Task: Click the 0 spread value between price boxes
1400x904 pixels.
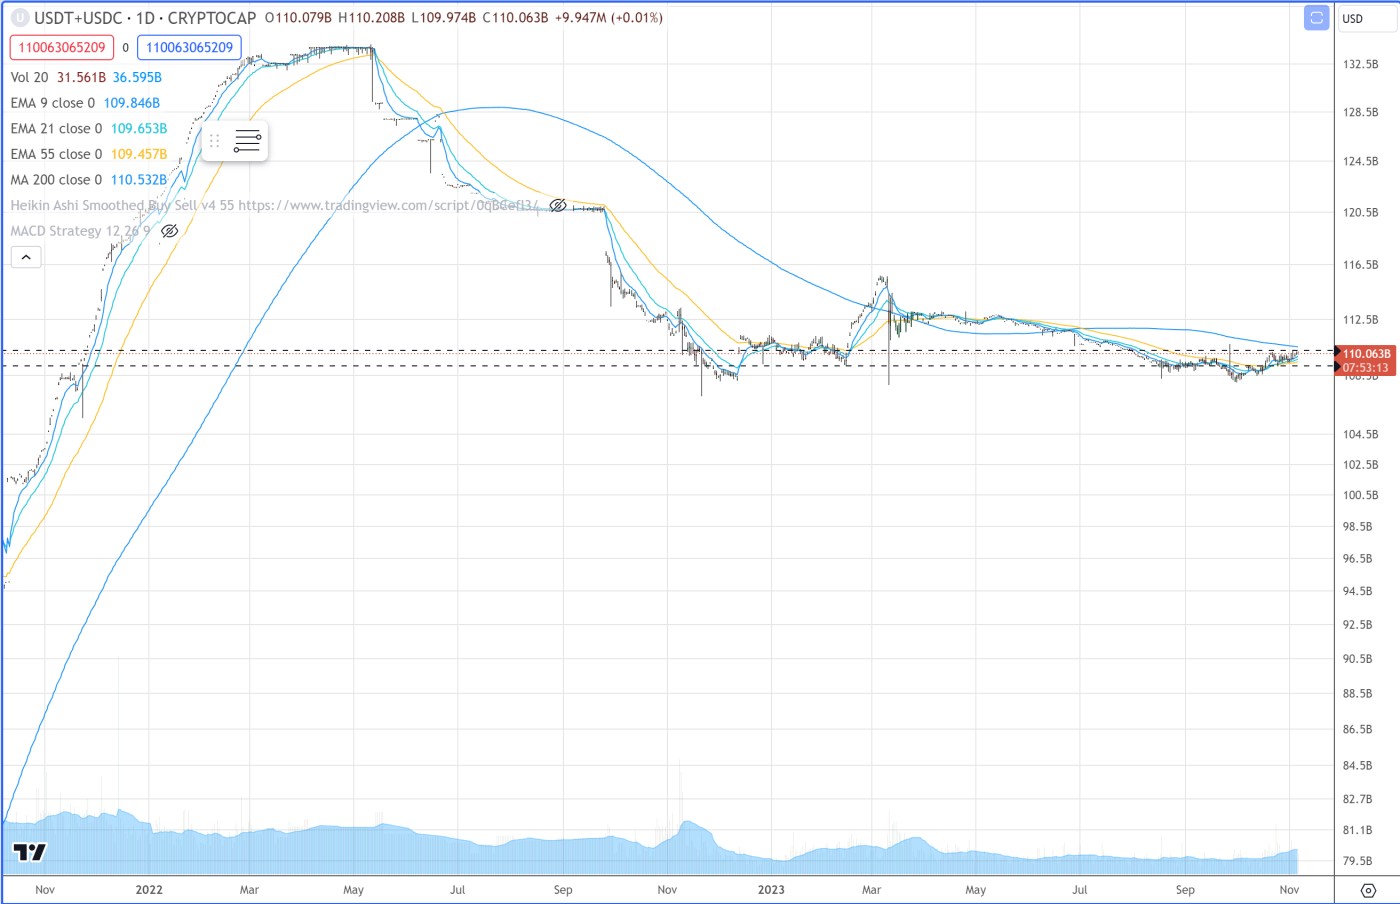Action: coord(126,47)
